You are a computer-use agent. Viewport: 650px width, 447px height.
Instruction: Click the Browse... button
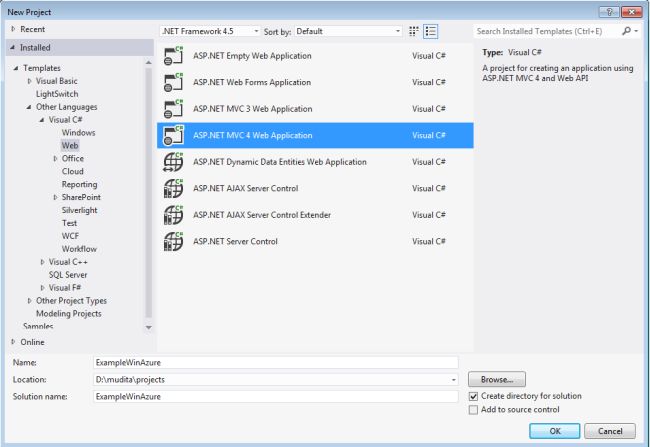(x=497, y=379)
